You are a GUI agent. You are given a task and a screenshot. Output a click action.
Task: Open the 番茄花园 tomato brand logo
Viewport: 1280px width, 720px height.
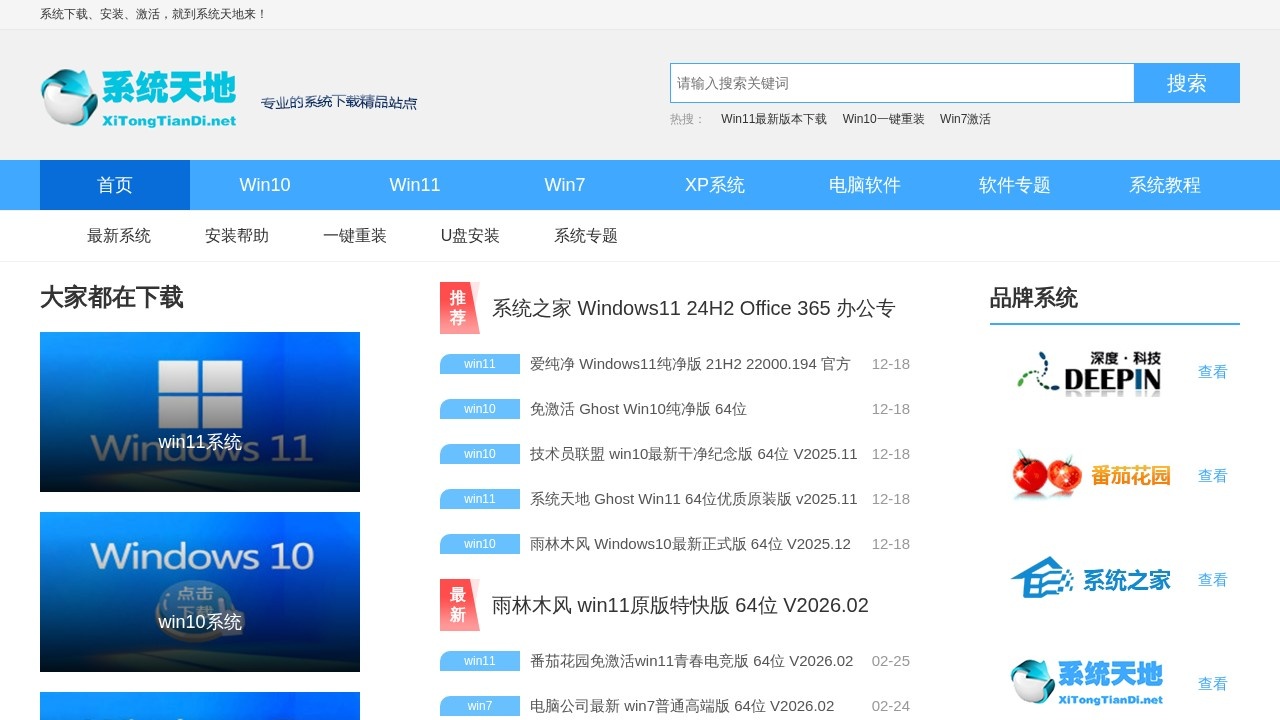pos(1090,476)
